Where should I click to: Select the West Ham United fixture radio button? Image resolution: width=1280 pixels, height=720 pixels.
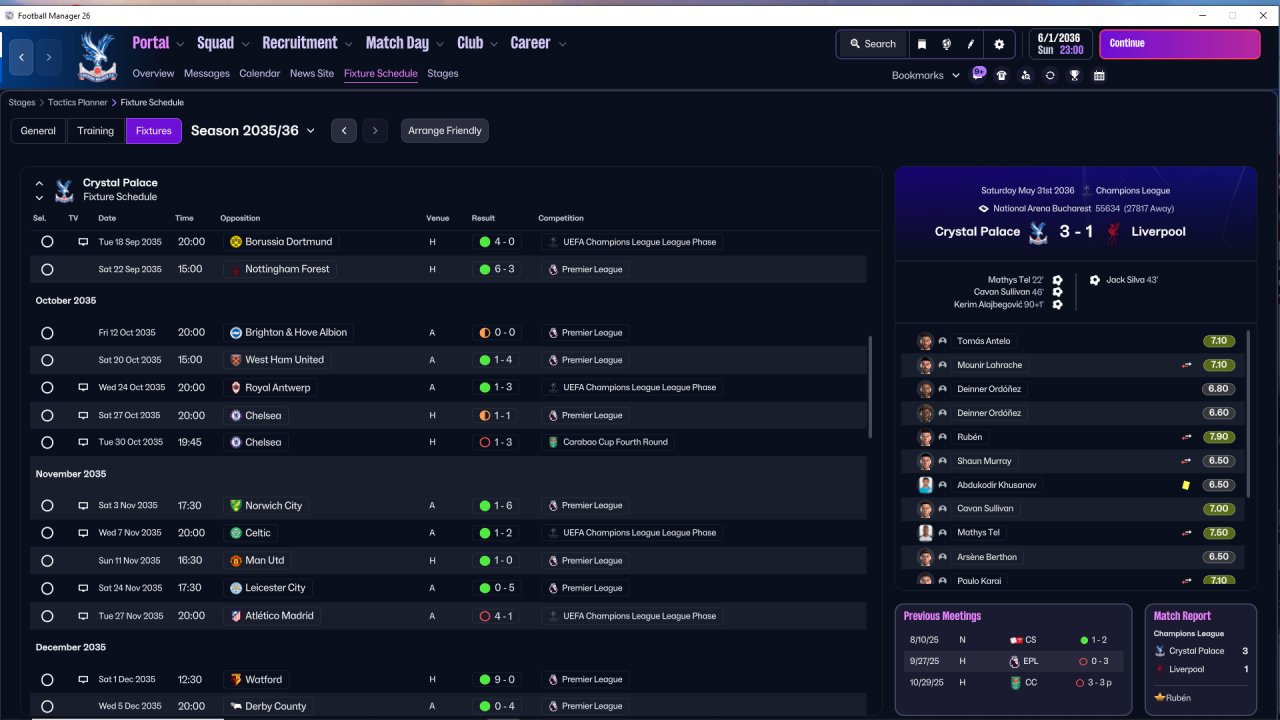47,360
